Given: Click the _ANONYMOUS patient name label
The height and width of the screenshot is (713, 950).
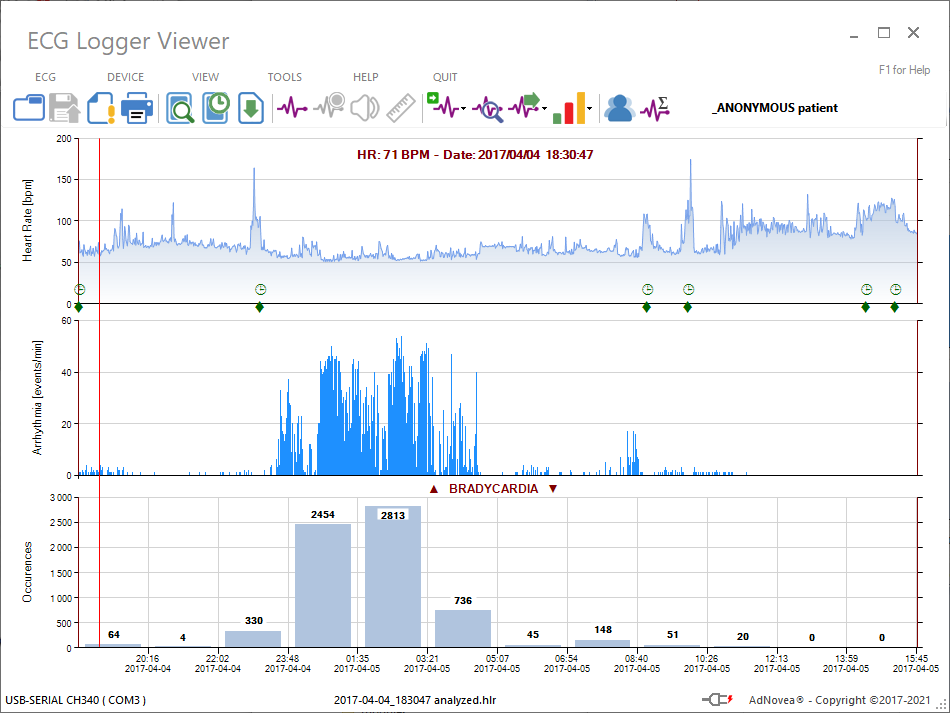Looking at the screenshot, I should [775, 108].
